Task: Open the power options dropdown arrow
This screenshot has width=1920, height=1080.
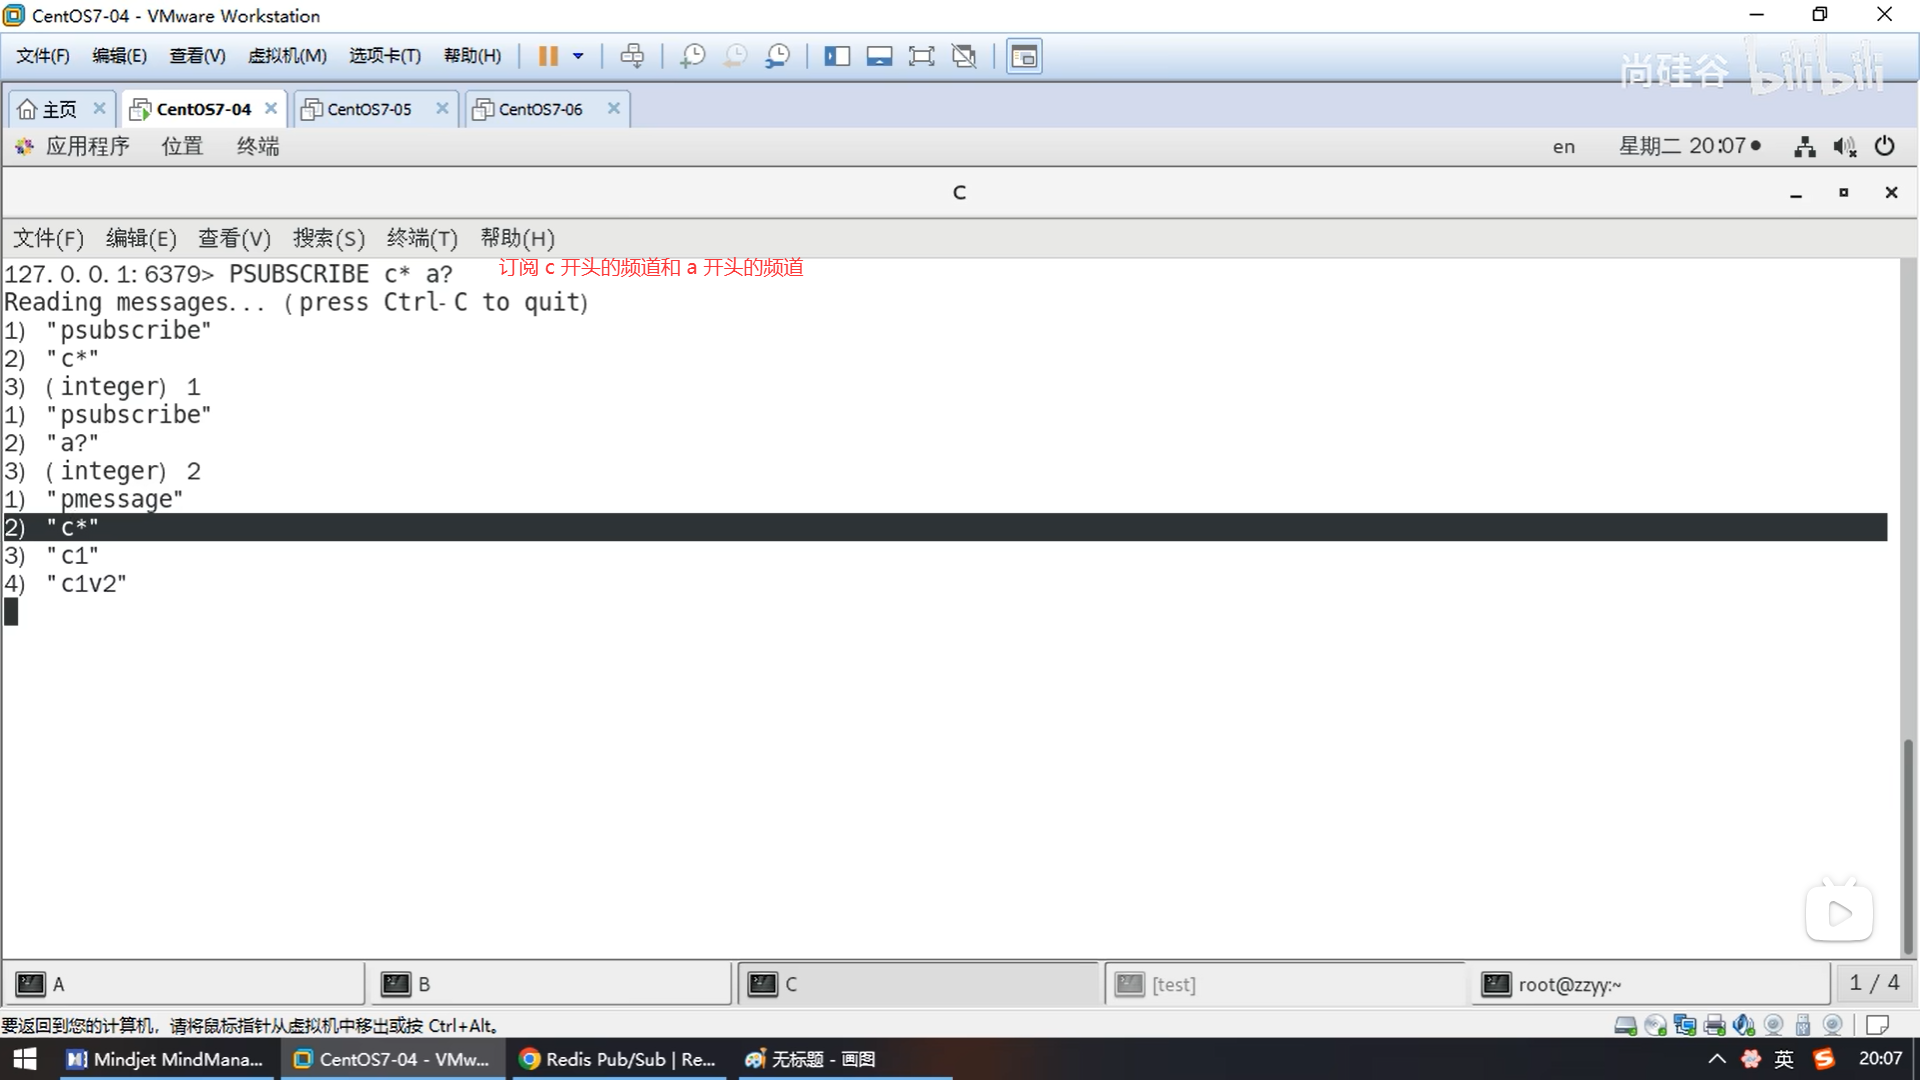Action: tap(578, 56)
